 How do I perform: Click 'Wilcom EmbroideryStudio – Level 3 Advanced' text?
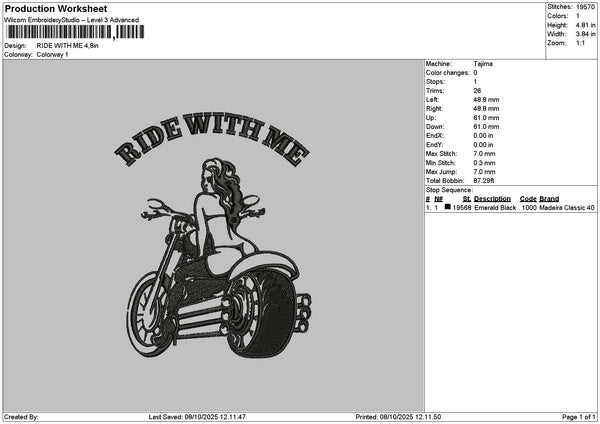tap(71, 20)
